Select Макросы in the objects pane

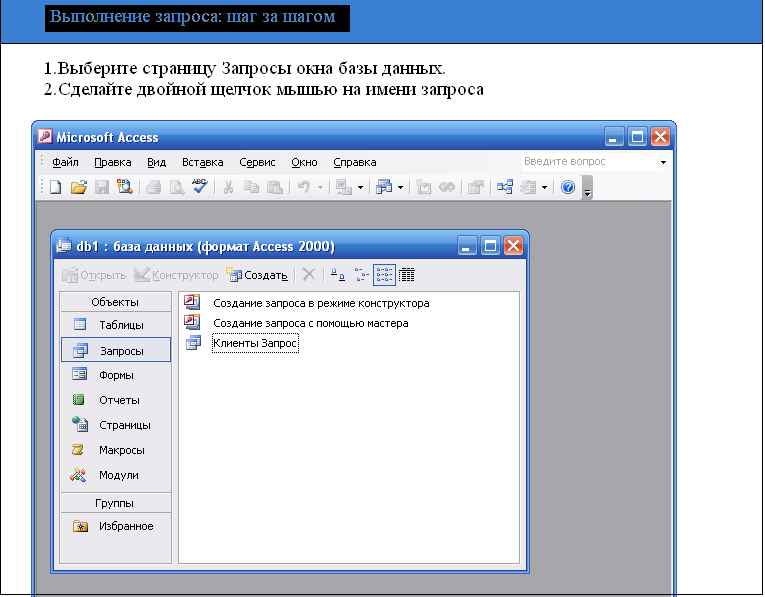point(116,450)
